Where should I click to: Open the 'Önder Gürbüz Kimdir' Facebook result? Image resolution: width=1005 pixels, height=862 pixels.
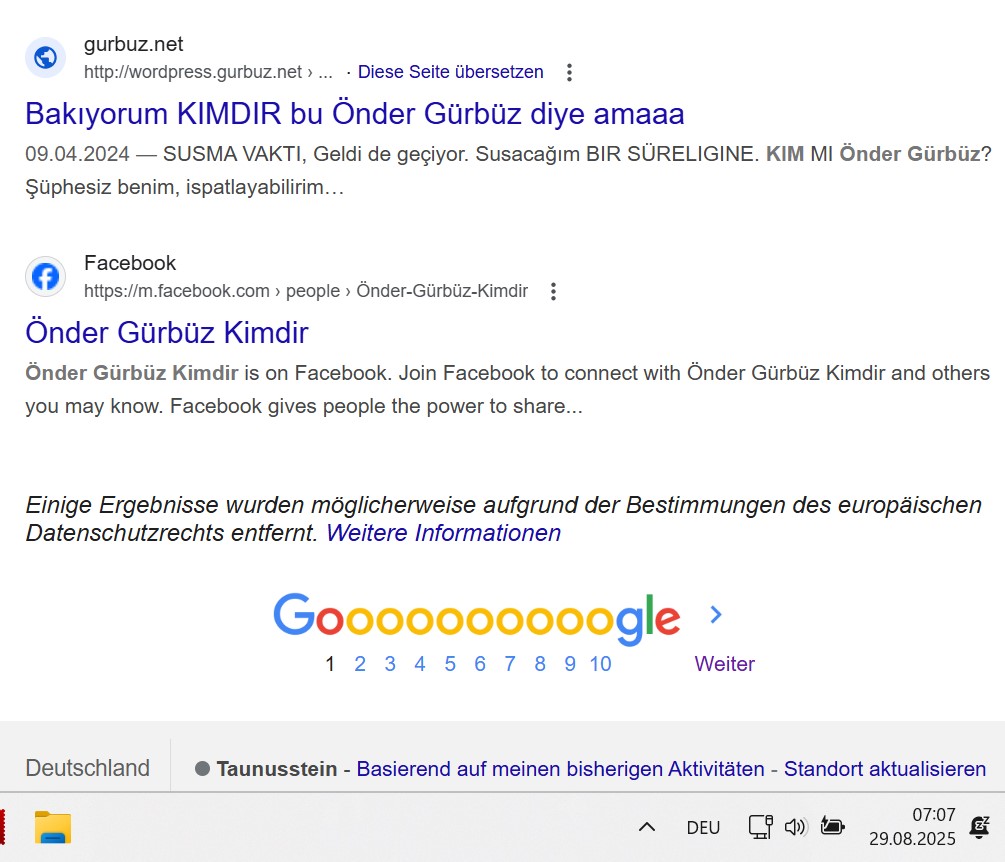tap(167, 333)
